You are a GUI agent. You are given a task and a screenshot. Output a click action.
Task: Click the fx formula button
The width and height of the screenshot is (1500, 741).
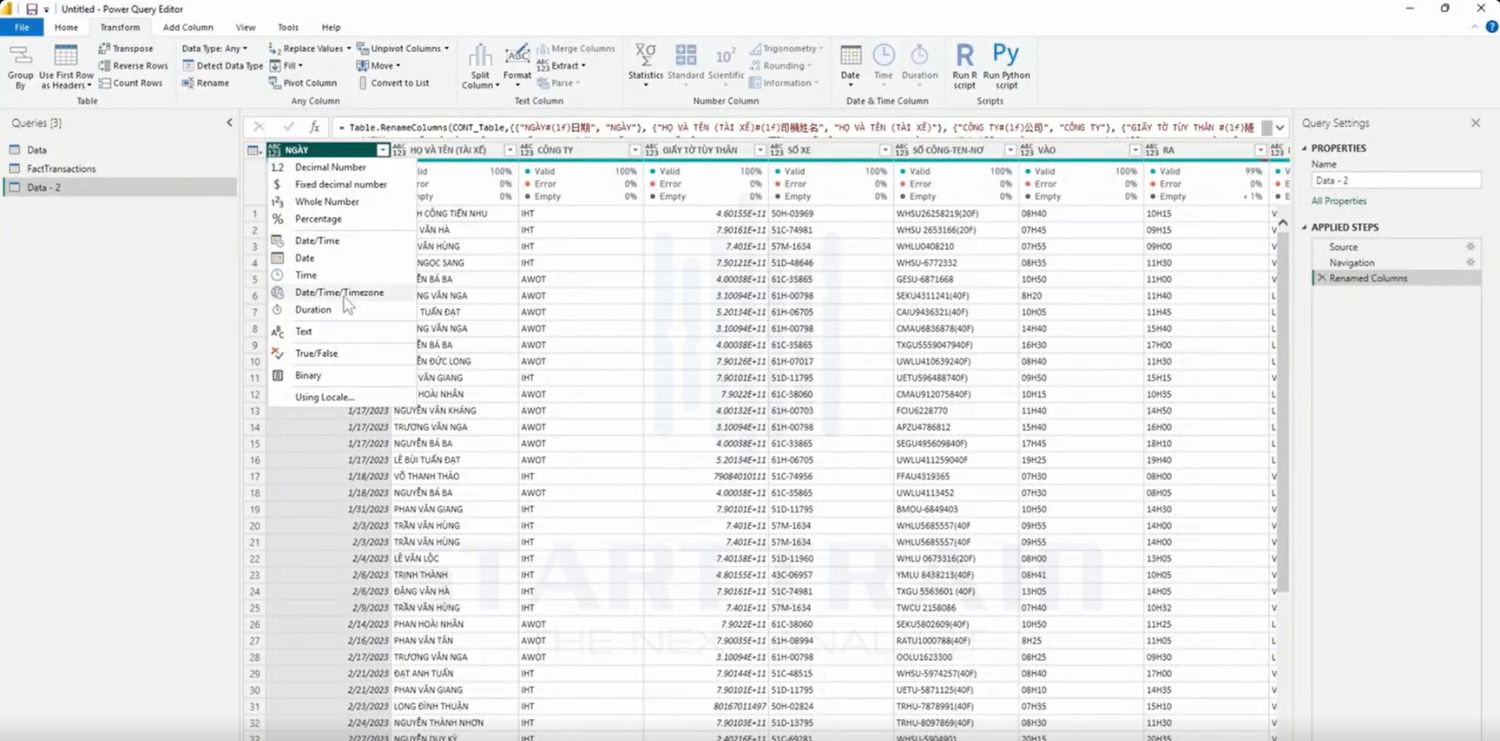314,127
